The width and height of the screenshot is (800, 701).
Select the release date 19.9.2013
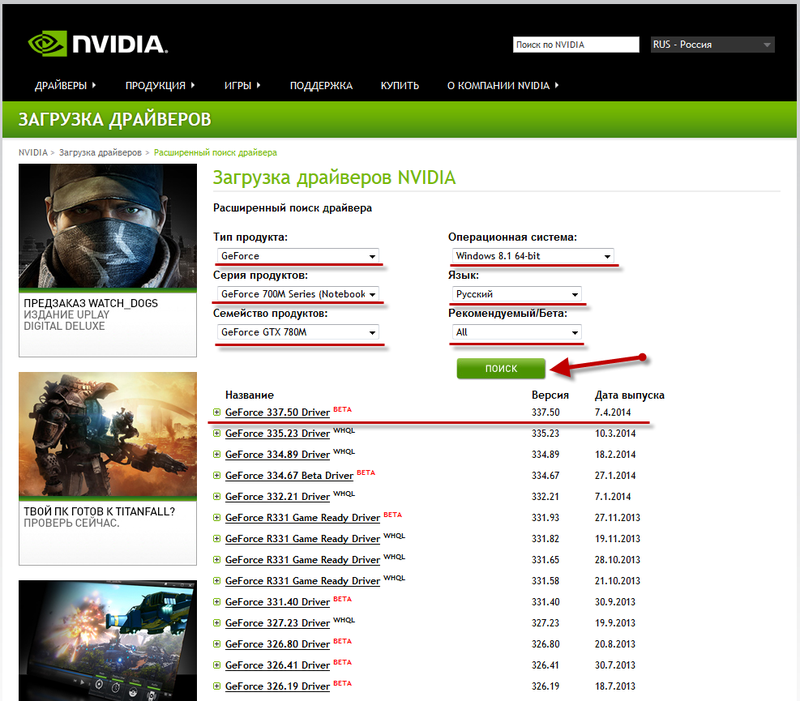click(x=615, y=623)
